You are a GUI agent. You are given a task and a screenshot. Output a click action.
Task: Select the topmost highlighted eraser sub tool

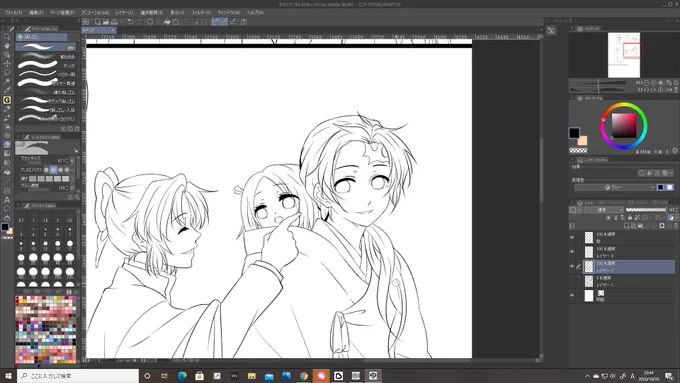[46, 47]
